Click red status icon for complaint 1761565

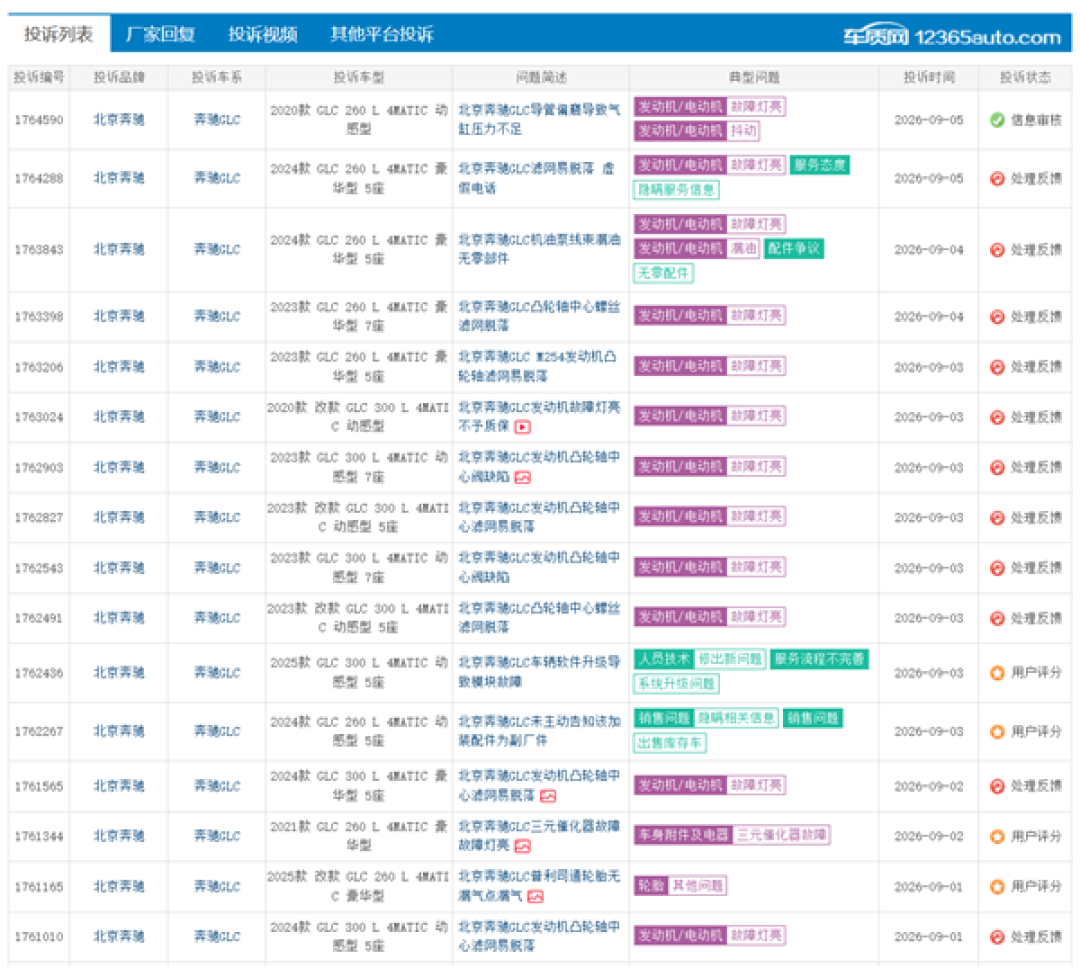[x=997, y=785]
